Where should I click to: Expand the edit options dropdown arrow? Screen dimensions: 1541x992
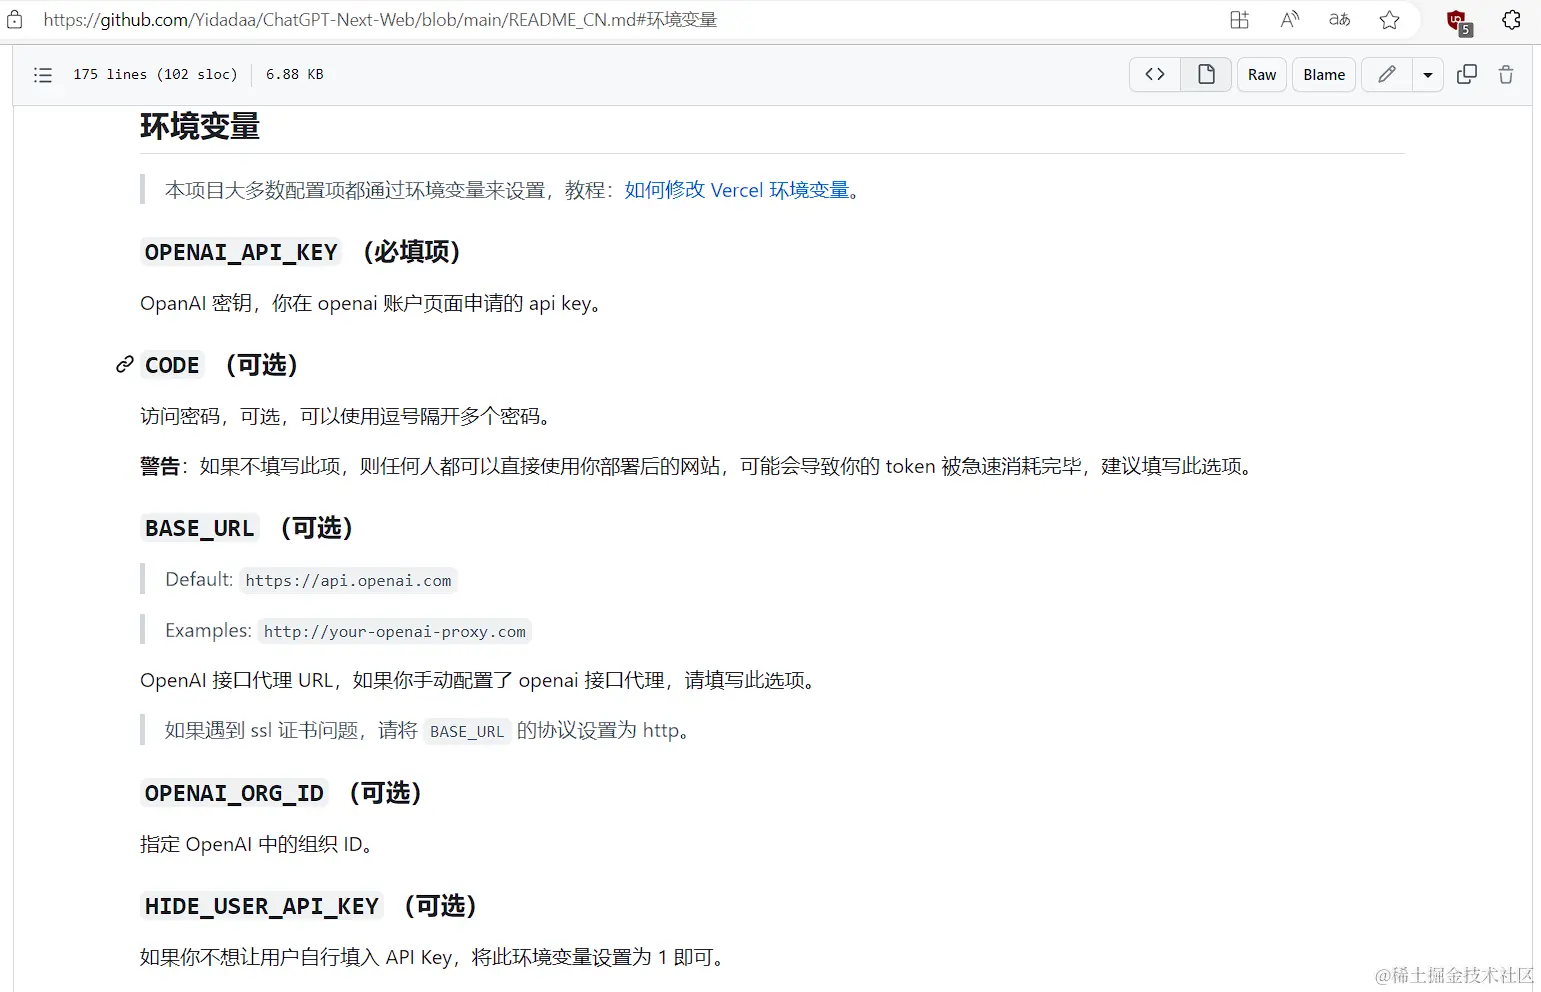(x=1428, y=74)
